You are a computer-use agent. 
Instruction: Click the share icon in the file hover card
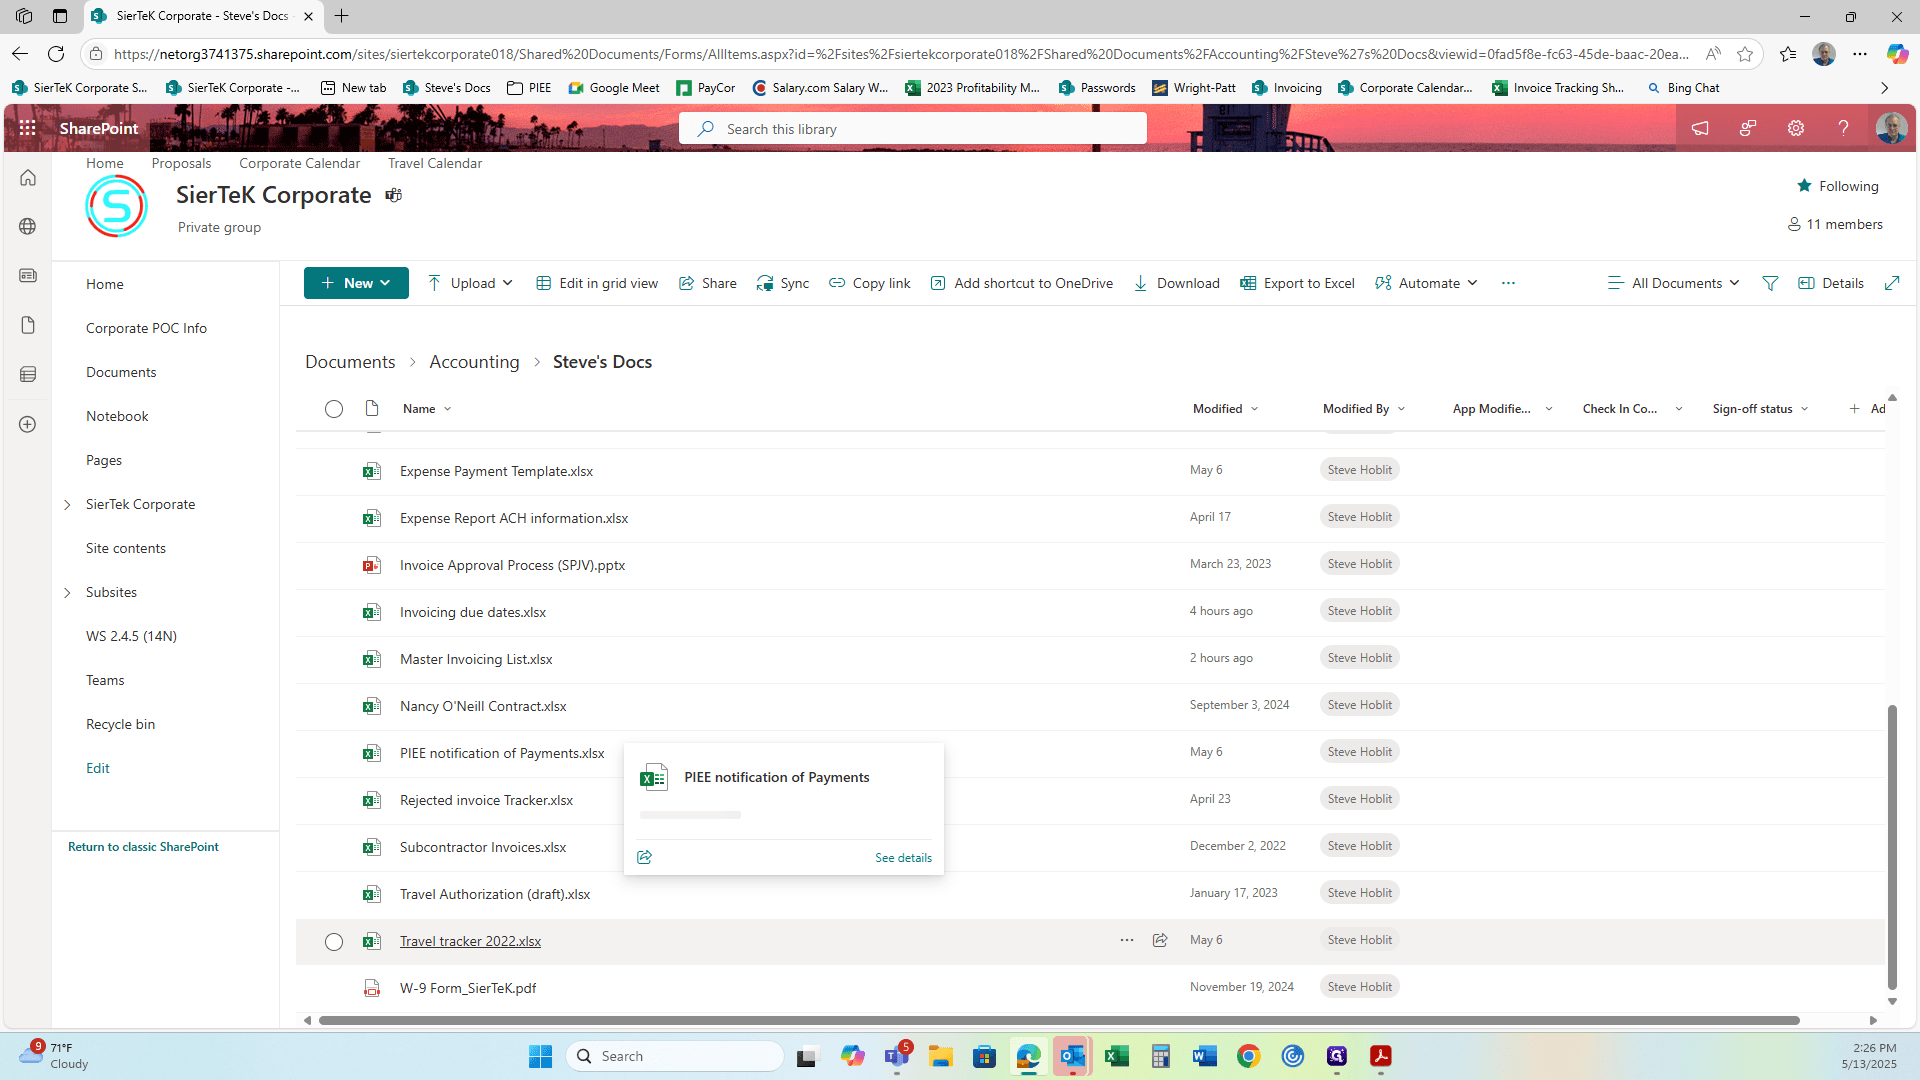point(645,857)
